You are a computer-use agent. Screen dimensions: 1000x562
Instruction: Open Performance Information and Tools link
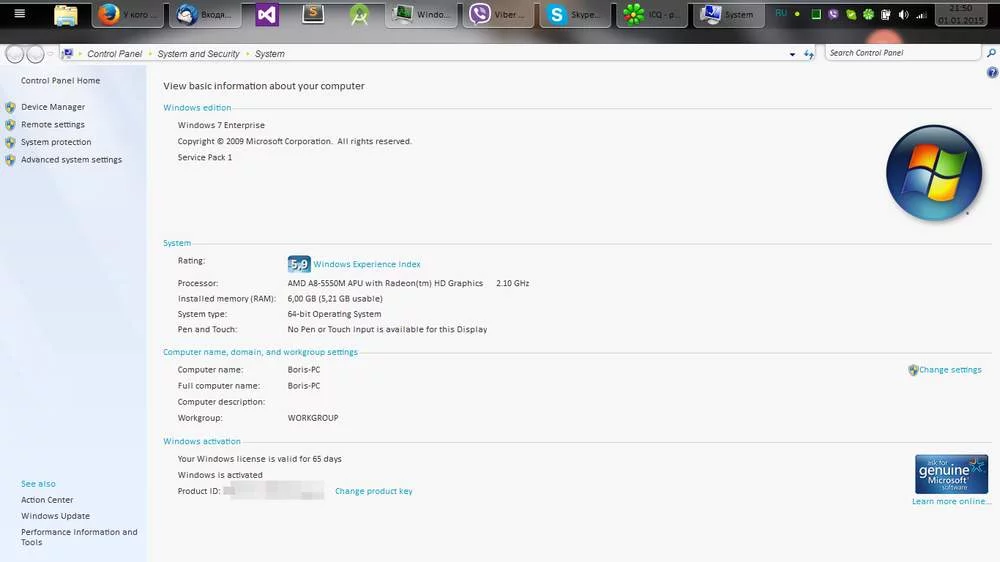(79, 537)
